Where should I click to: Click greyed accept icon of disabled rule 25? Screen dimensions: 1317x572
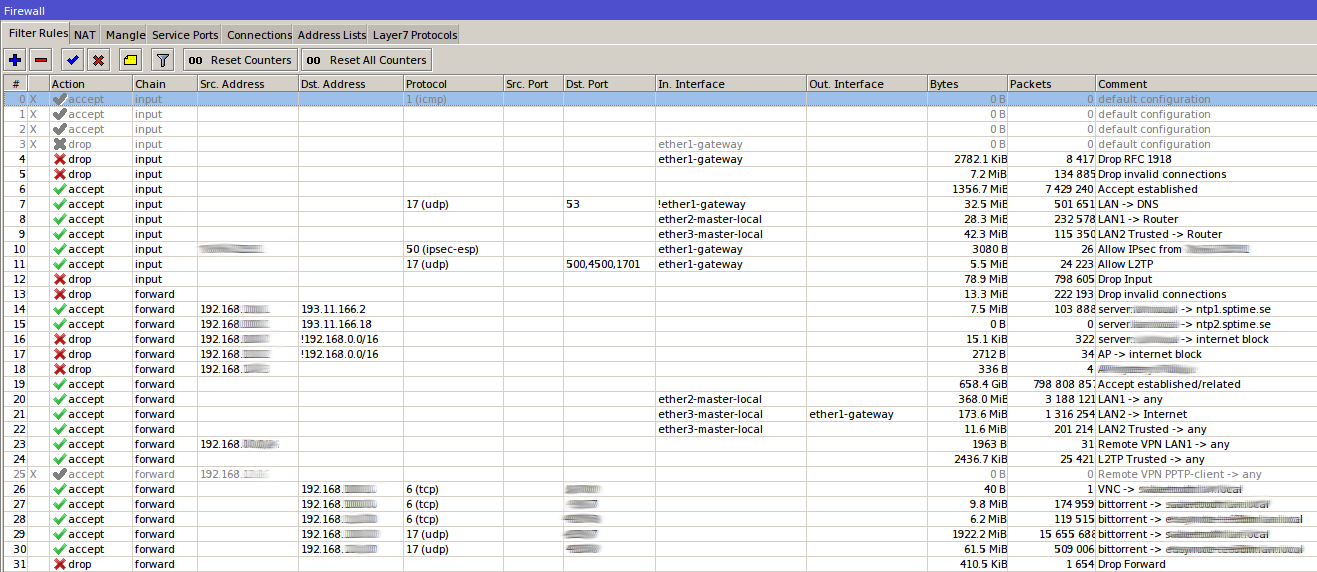coord(60,474)
